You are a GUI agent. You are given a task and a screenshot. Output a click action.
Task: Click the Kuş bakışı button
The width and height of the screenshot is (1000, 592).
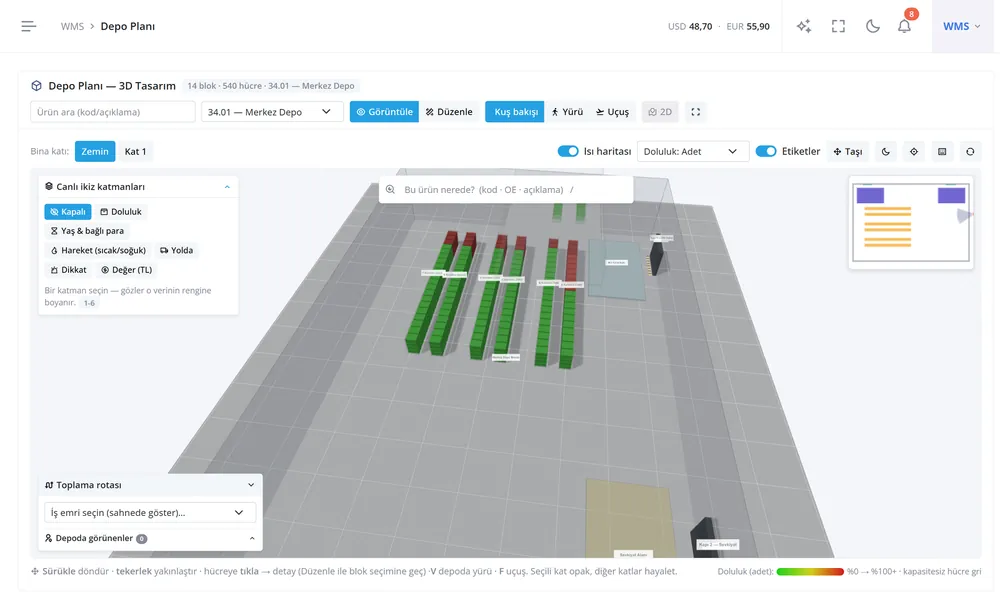pos(515,112)
